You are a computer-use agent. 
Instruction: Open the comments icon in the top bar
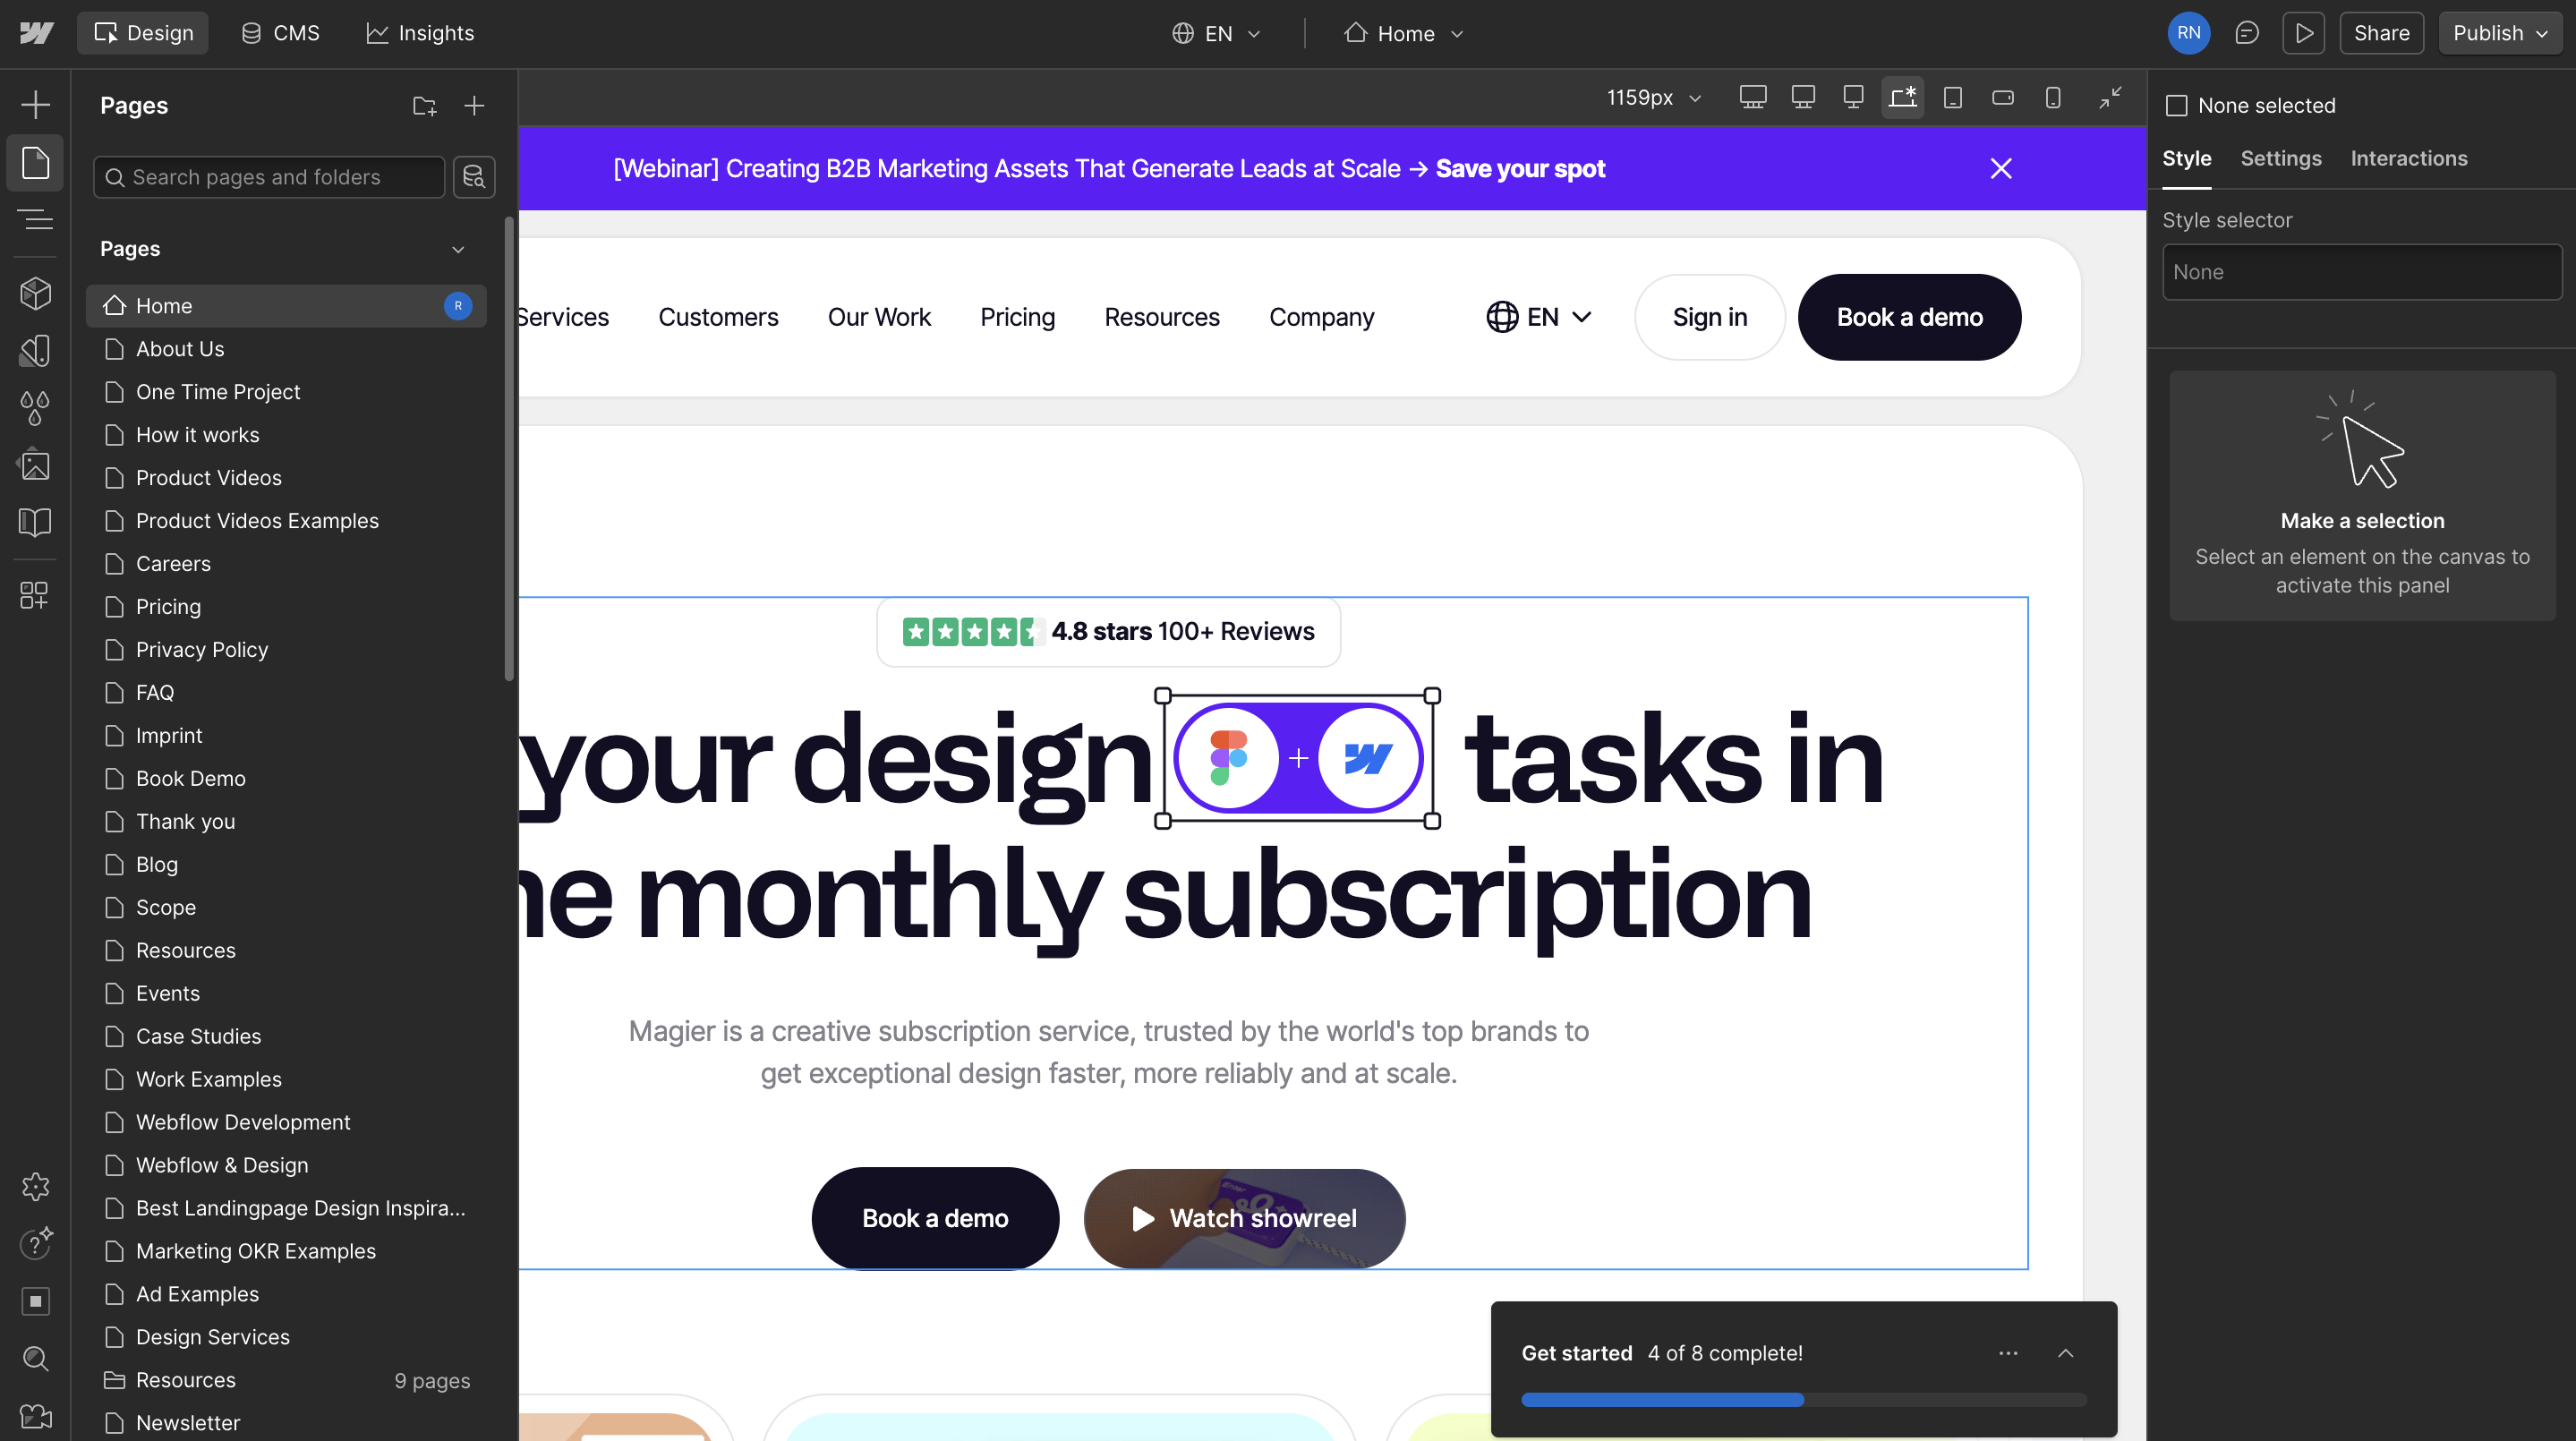(2246, 33)
